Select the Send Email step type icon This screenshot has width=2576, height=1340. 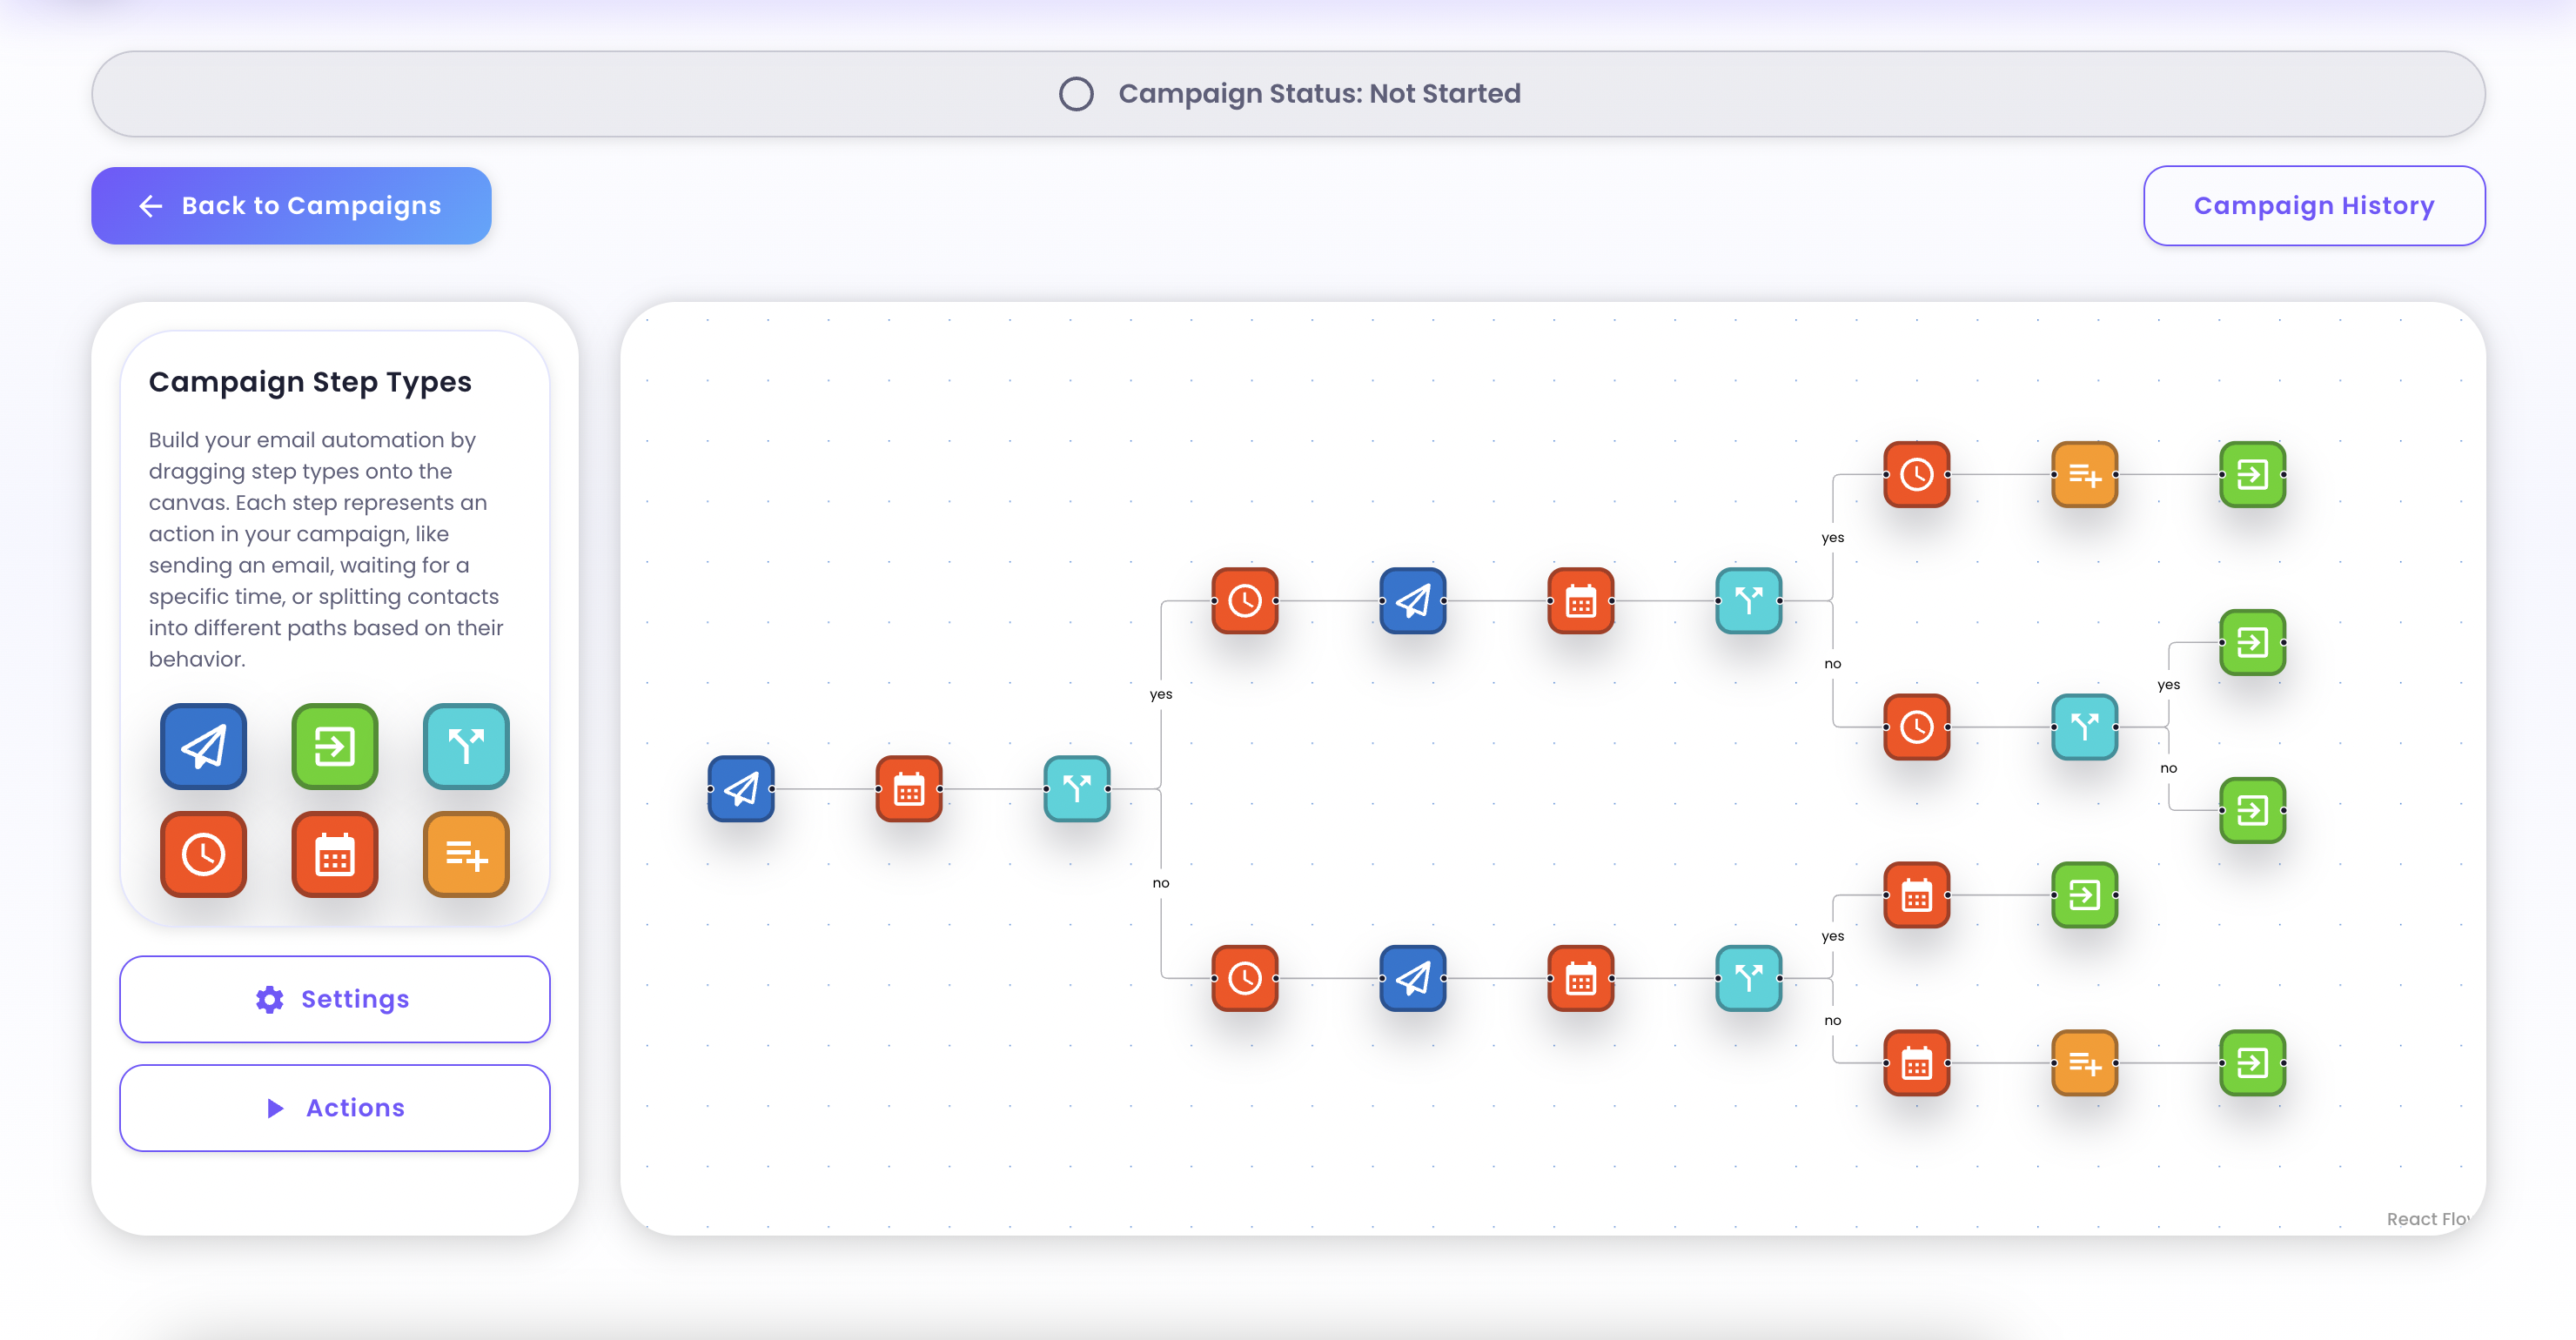(203, 746)
